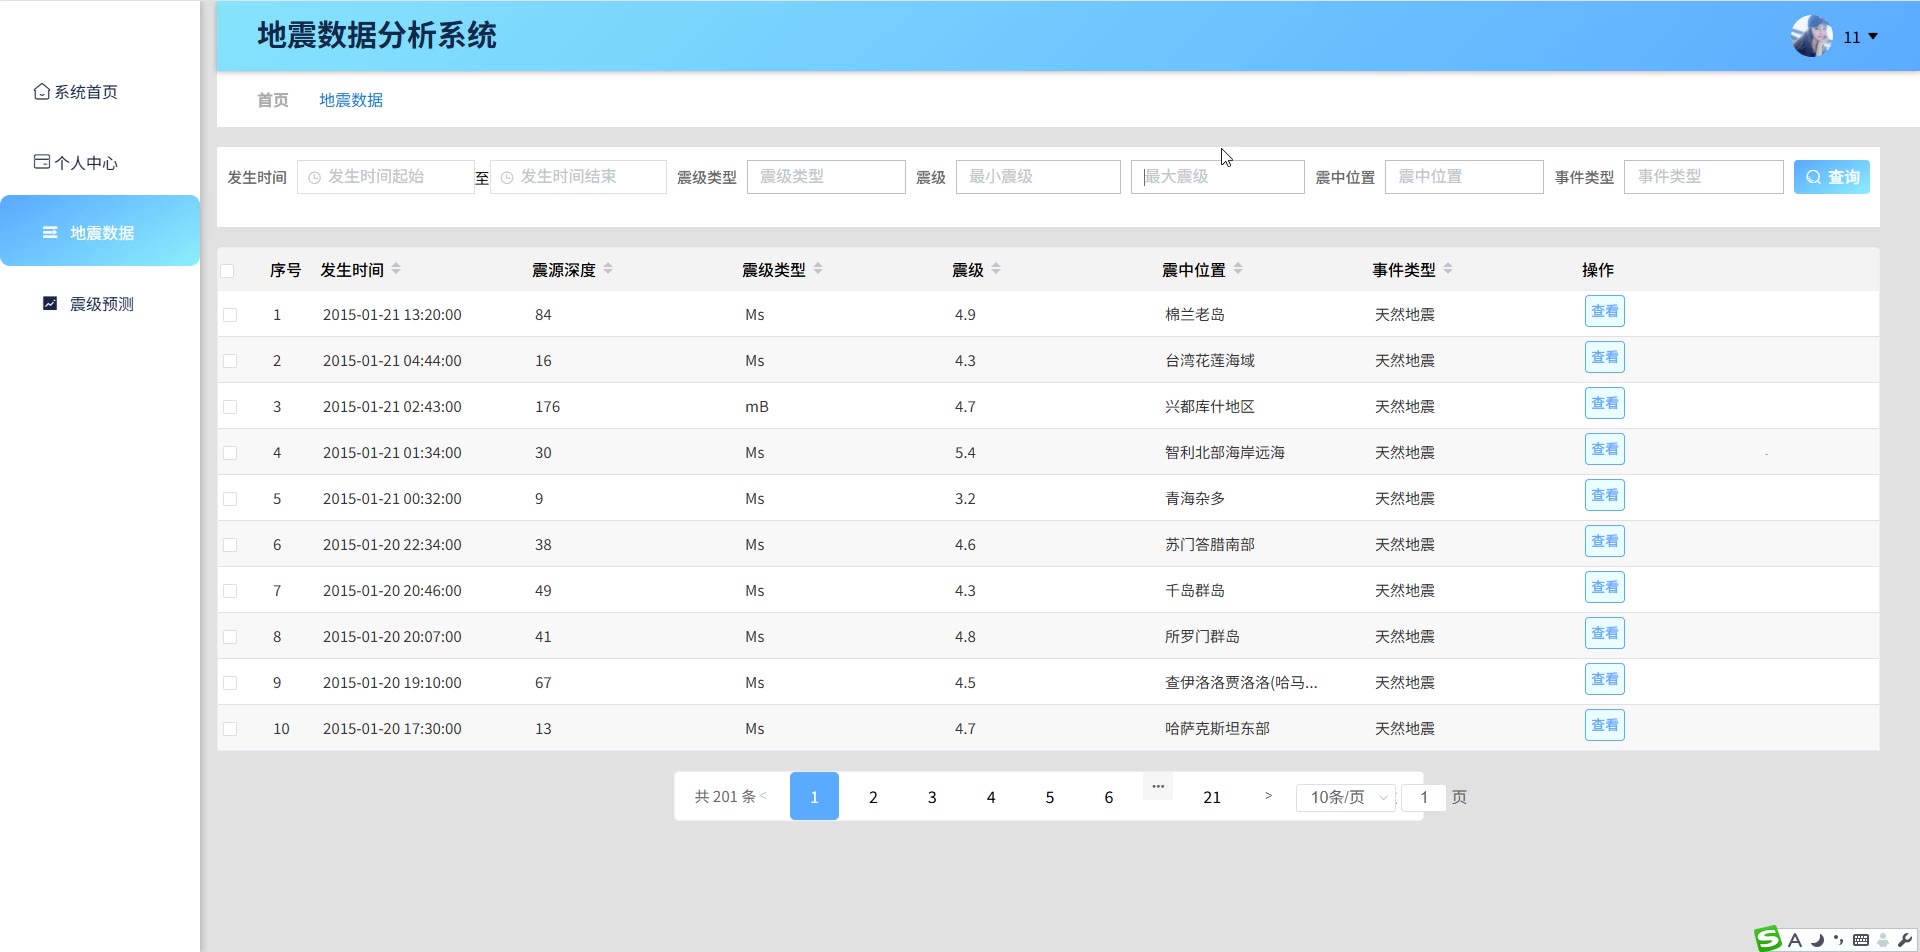
Task: Click the user avatar picture at top right
Action: (1811, 36)
